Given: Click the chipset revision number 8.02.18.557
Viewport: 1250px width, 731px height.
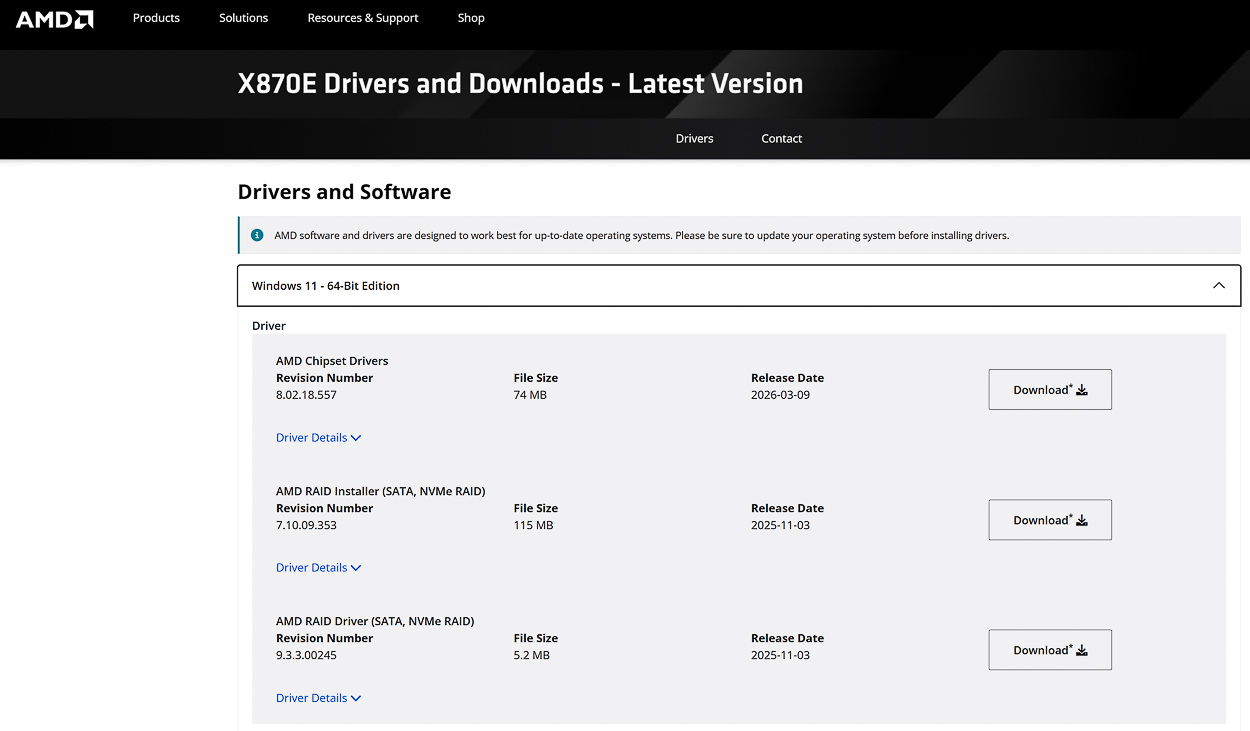Looking at the screenshot, I should coord(306,395).
